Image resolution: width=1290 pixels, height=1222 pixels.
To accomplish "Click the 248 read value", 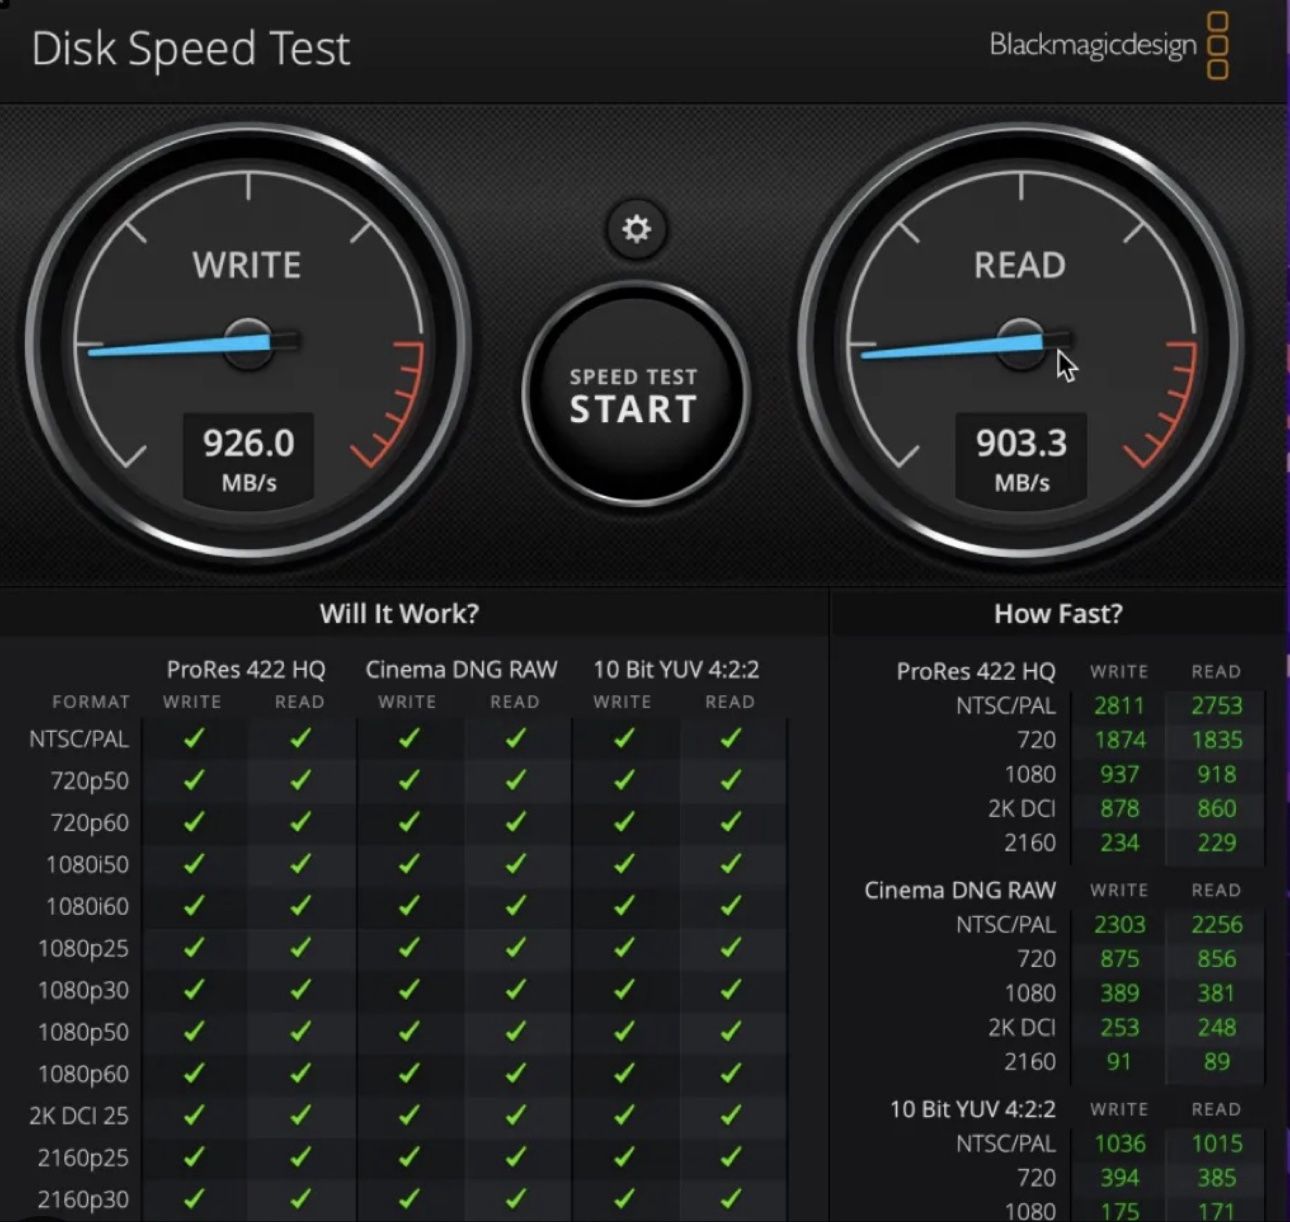I will click(x=1216, y=1027).
